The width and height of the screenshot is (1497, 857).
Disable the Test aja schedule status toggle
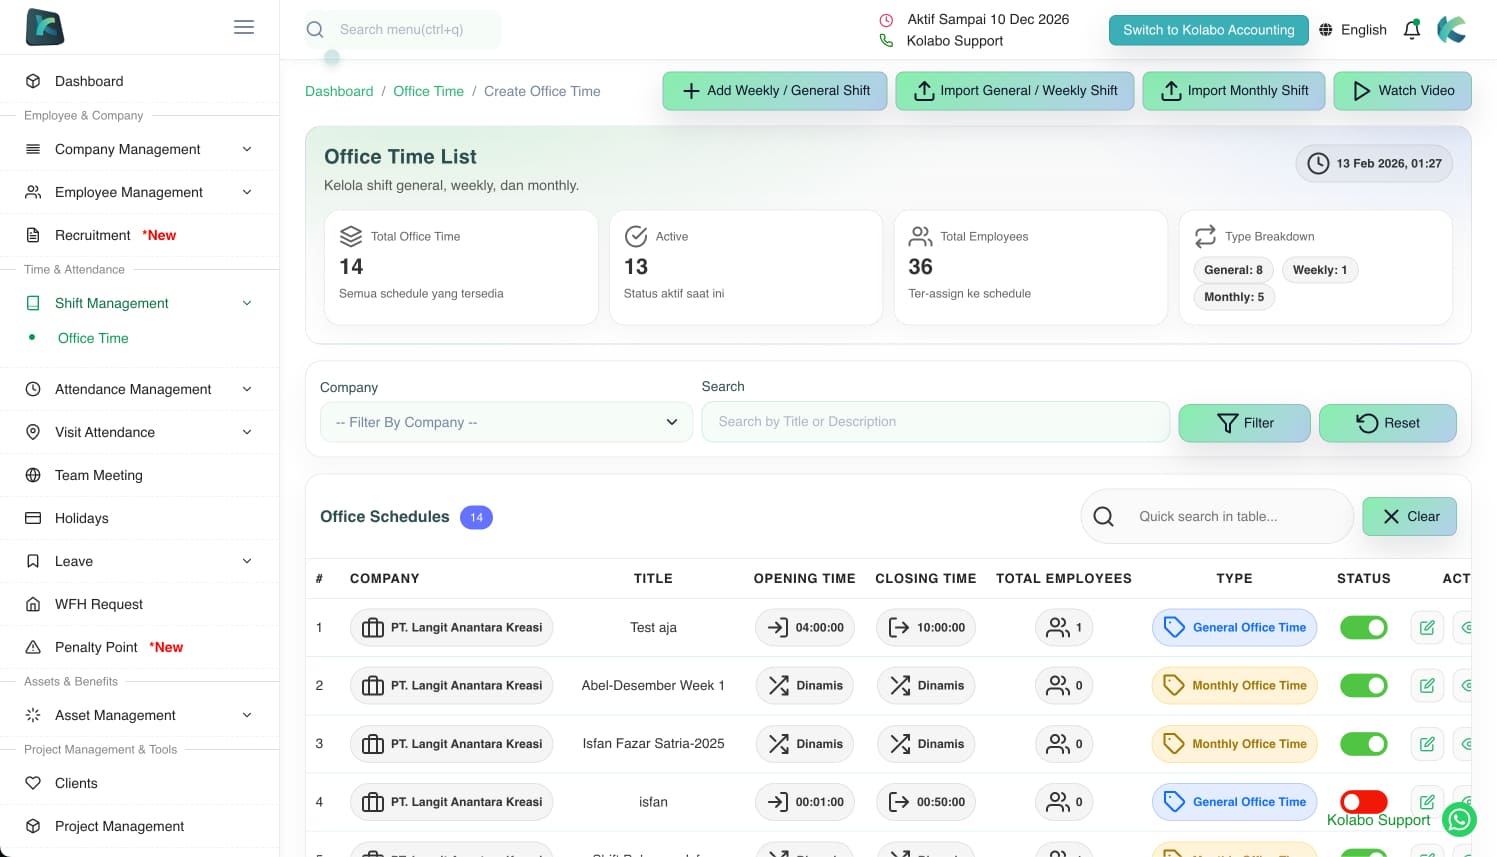click(1363, 628)
